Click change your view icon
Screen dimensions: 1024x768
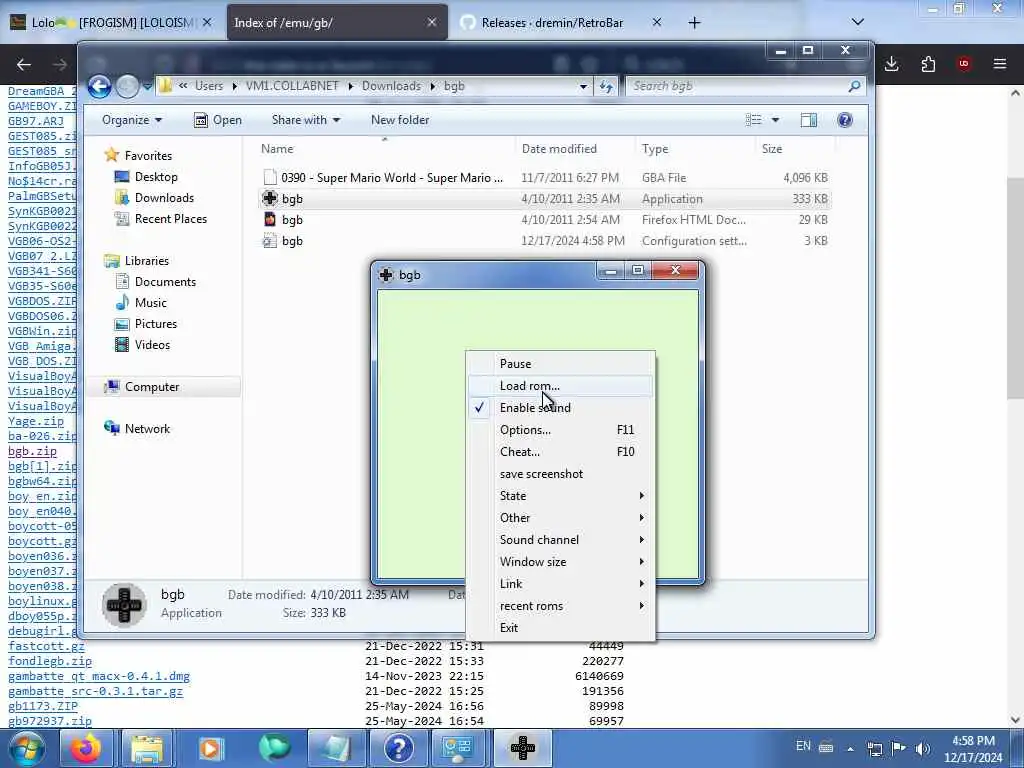tap(754, 120)
